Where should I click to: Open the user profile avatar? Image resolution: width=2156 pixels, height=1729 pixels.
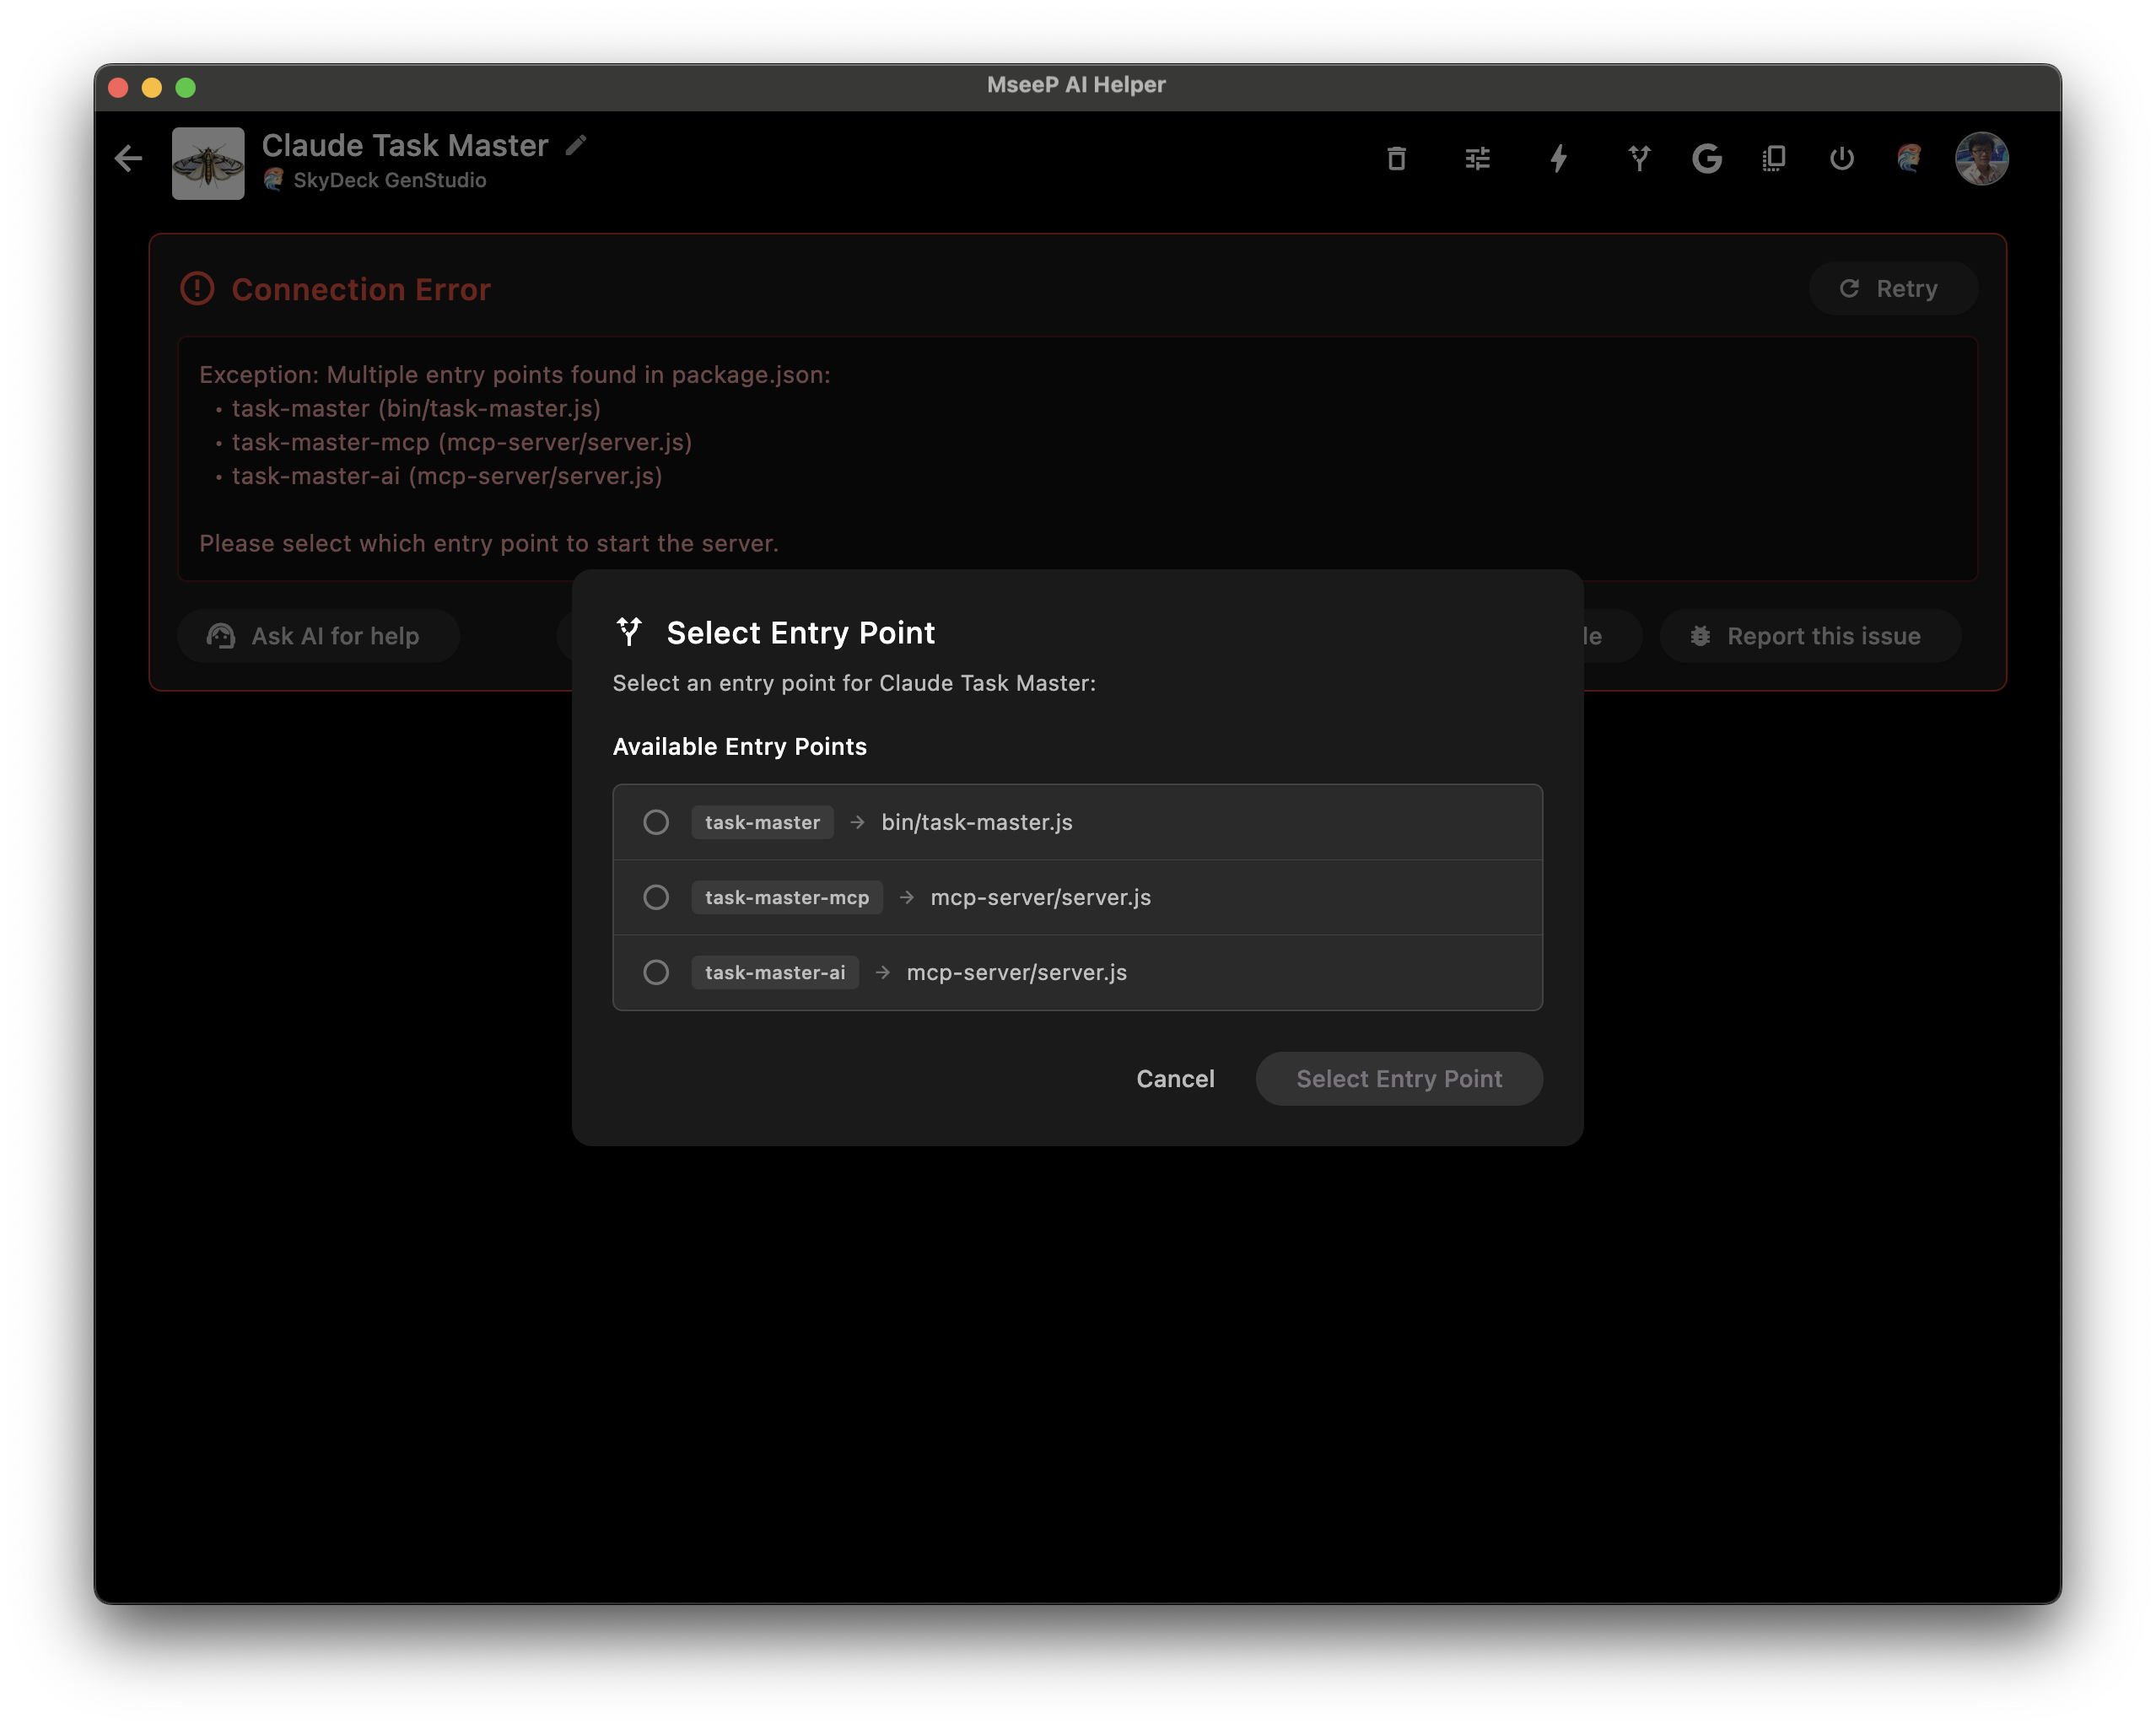pyautogui.click(x=1981, y=158)
